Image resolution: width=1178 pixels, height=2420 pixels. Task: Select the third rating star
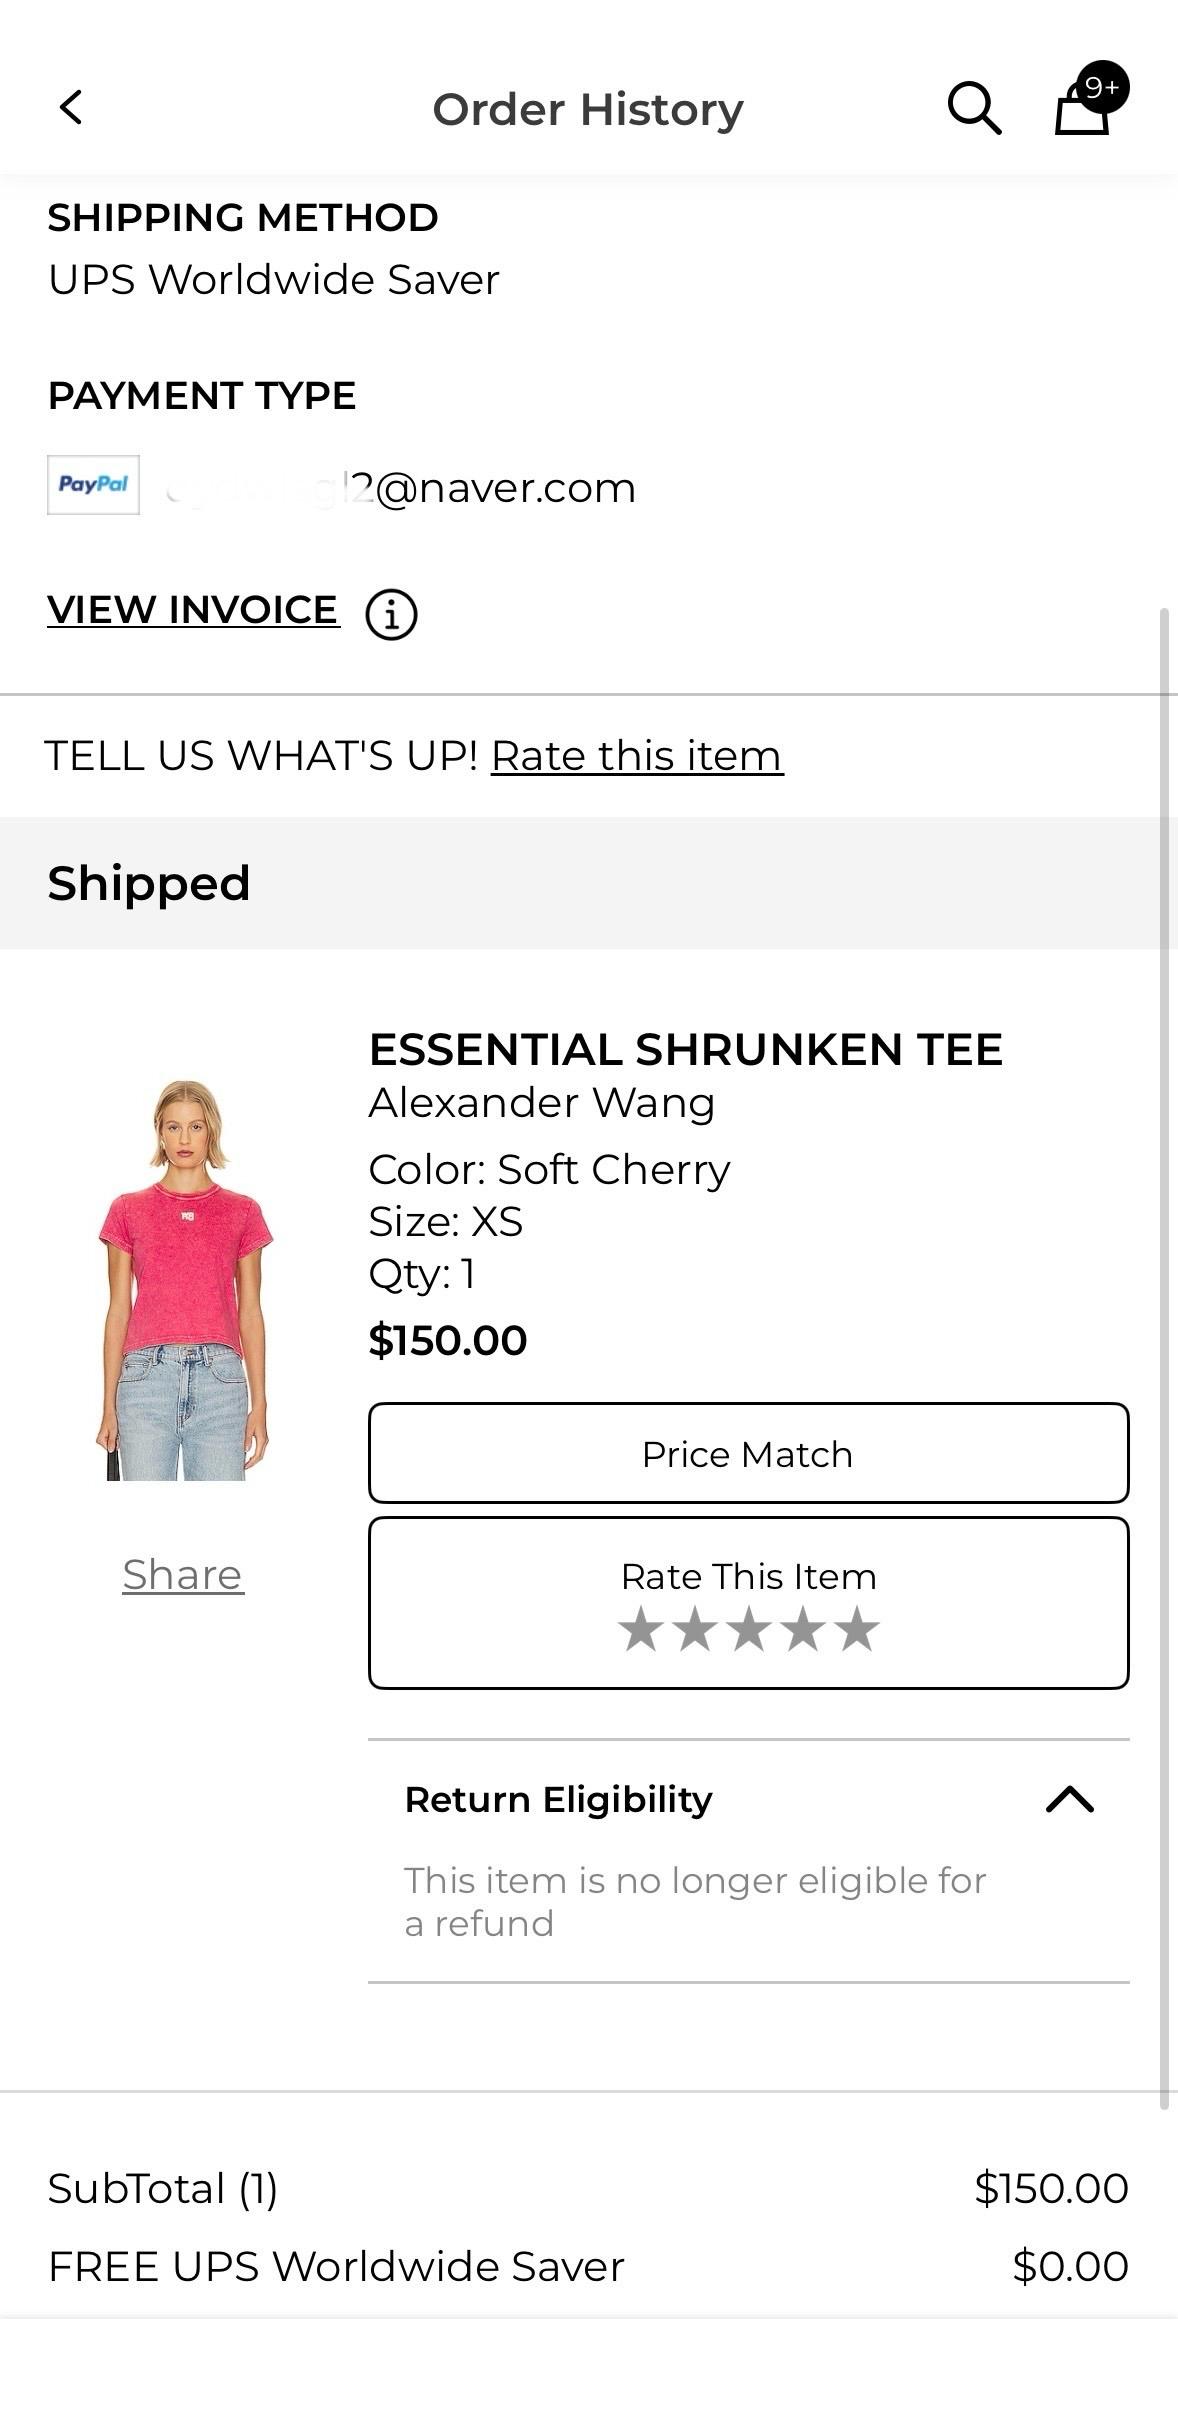coord(748,1629)
